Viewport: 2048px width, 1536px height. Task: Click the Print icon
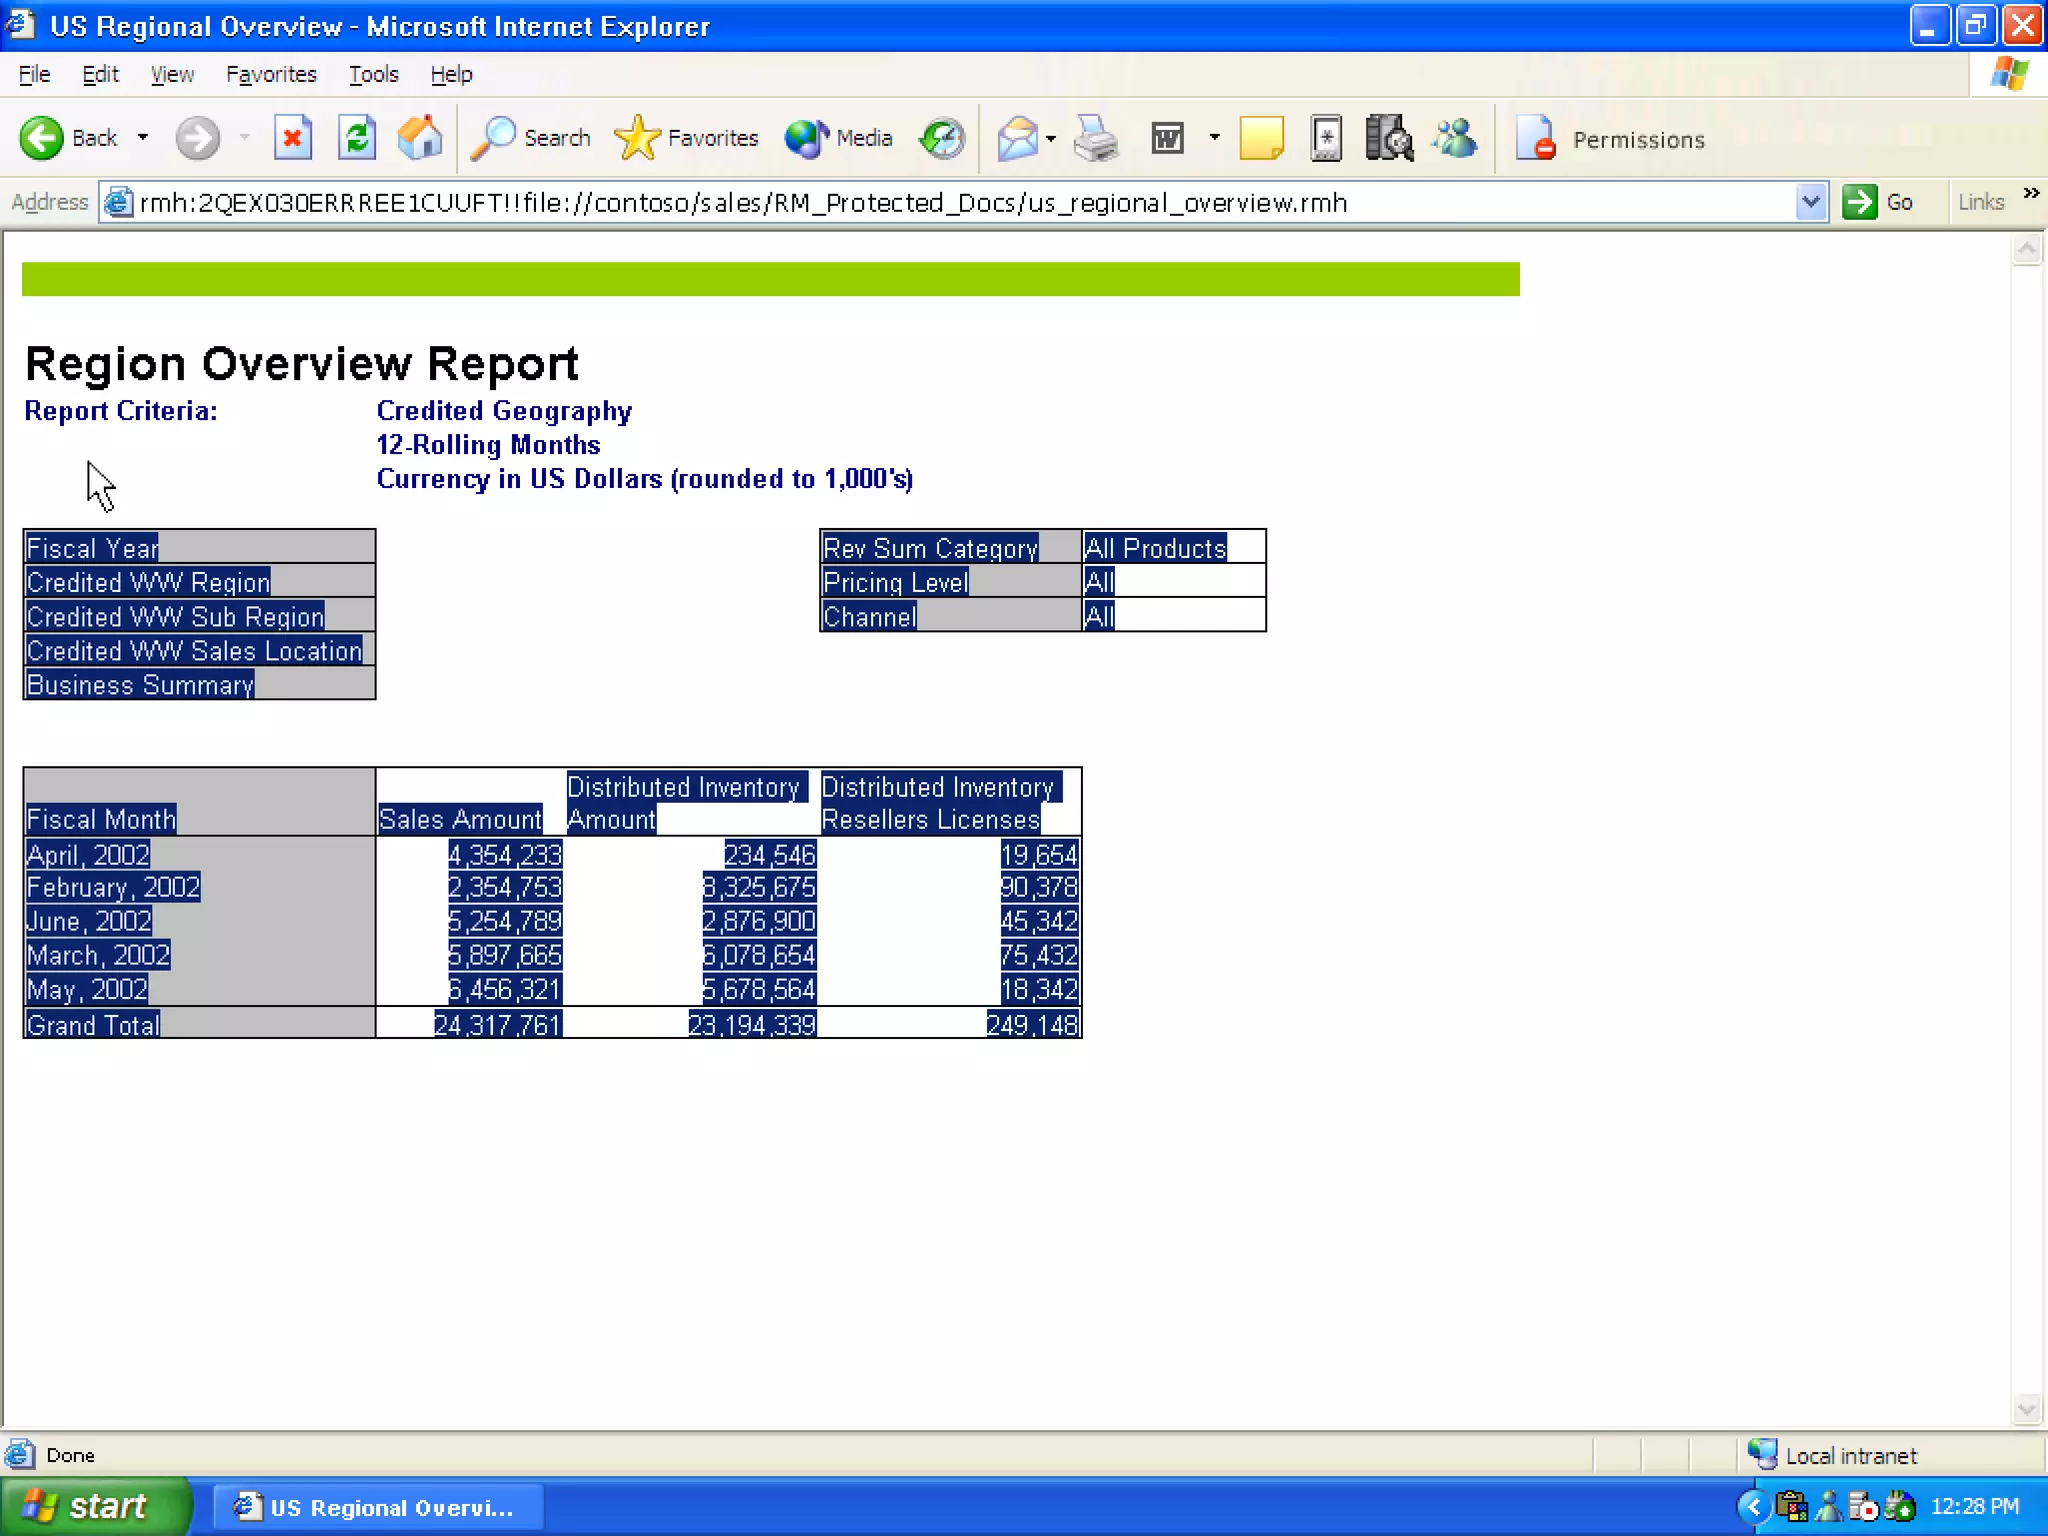[x=1096, y=138]
